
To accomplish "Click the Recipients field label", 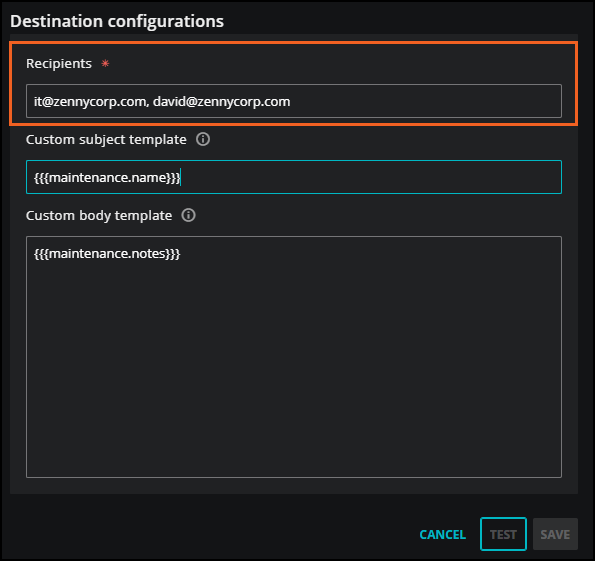I will coord(59,63).
